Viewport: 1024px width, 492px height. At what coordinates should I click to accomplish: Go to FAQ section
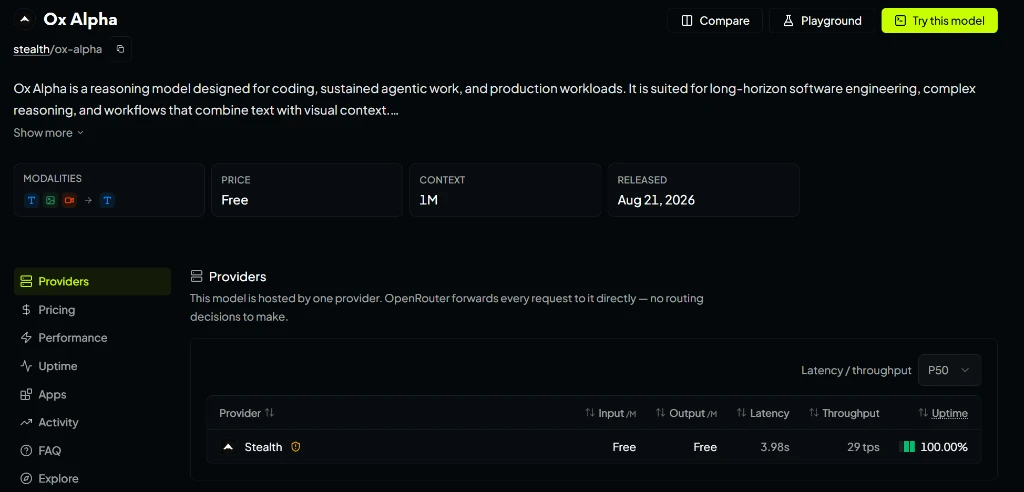coord(92,450)
